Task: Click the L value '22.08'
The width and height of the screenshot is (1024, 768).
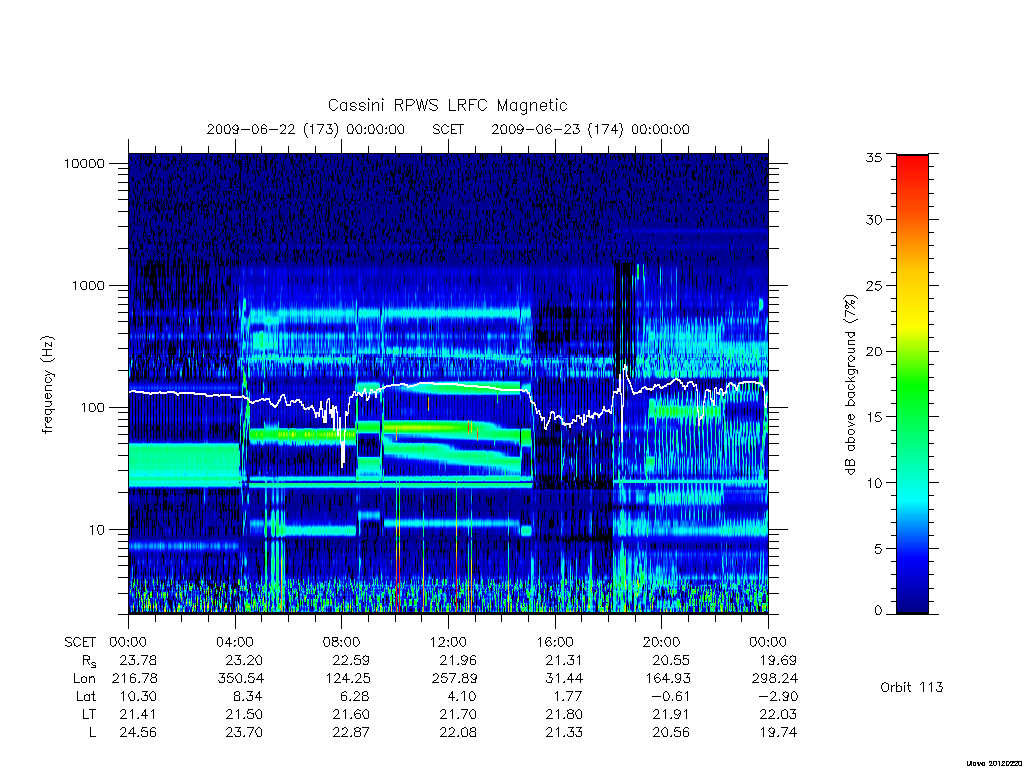Action: [458, 733]
